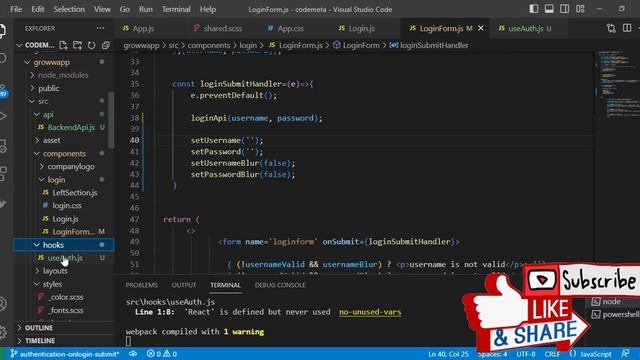
Task: Create a new file in Explorer
Action: (63, 45)
